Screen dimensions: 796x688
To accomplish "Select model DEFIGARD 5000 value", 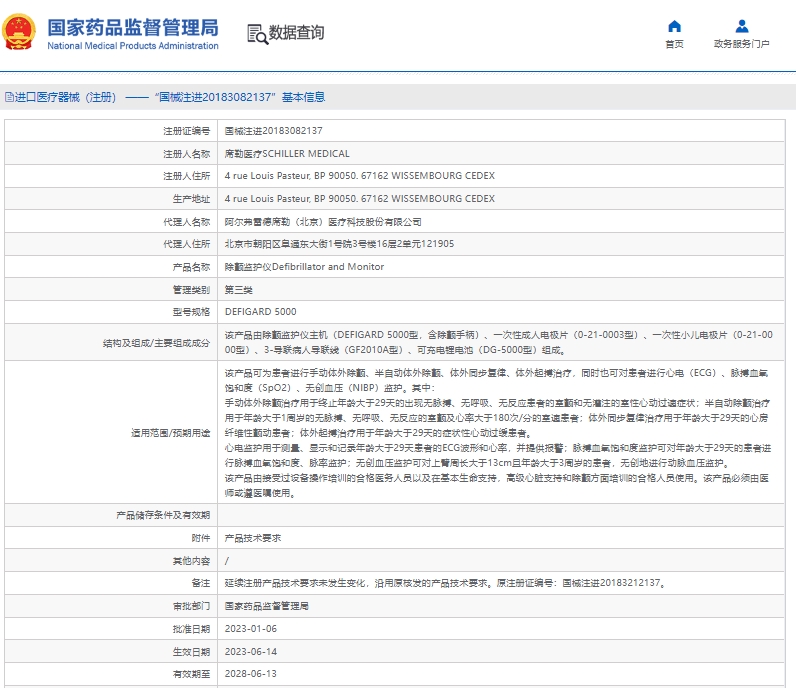I will 260,312.
